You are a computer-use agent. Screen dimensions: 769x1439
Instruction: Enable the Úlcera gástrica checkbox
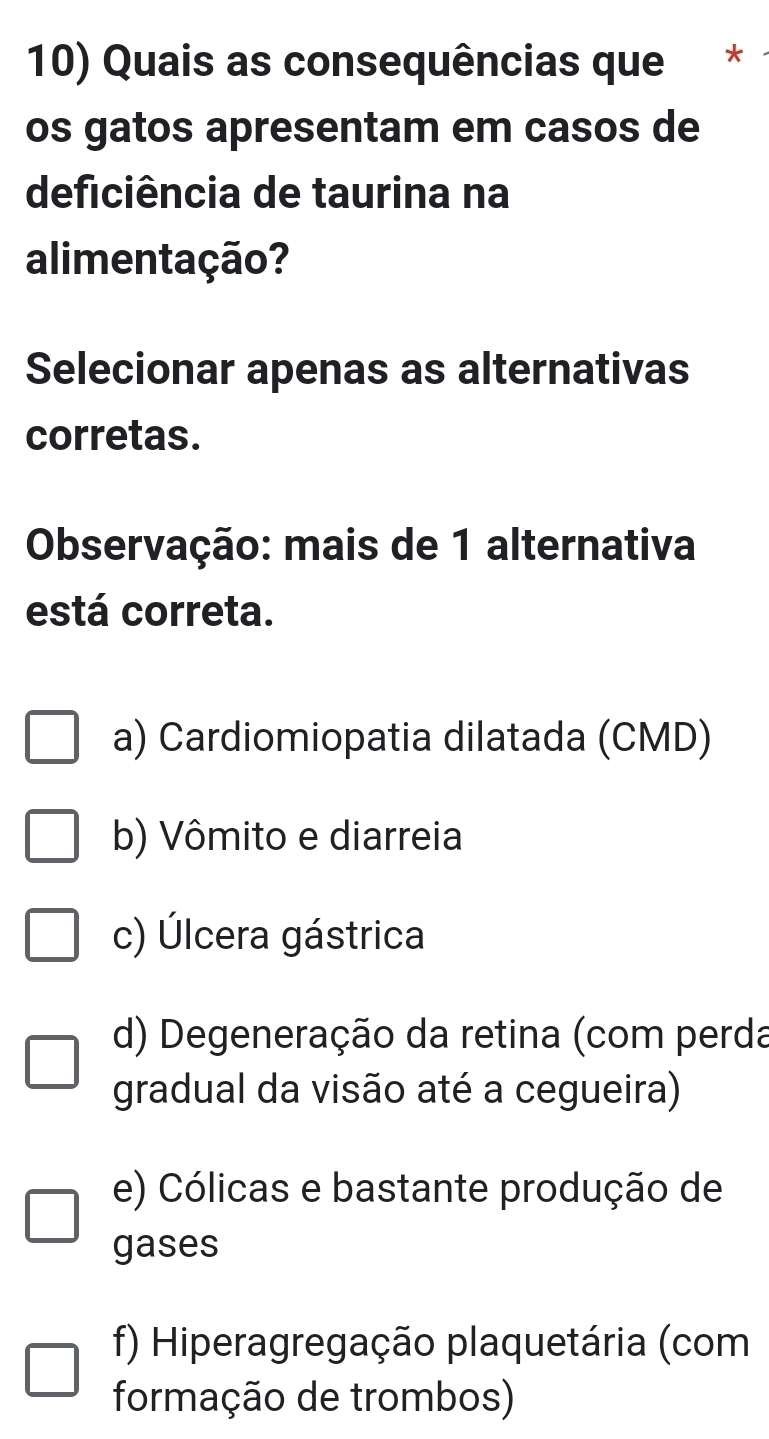(x=52, y=936)
